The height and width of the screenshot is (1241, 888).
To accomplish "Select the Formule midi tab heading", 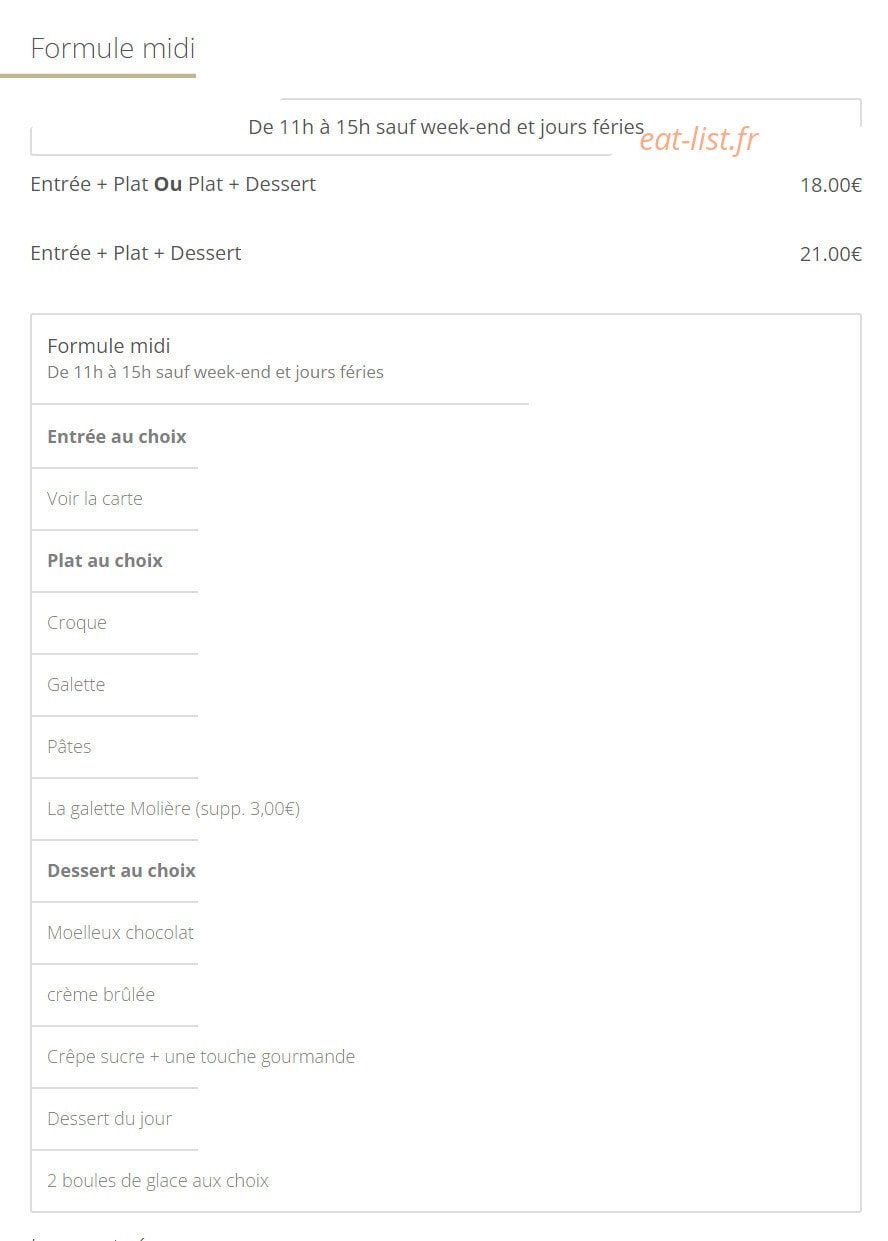I will [x=113, y=48].
